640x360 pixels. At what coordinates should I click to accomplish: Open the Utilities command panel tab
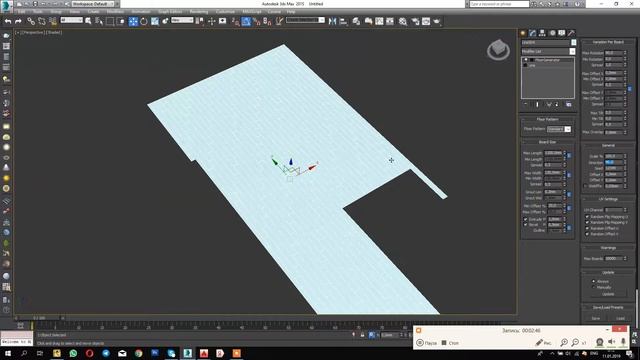point(571,33)
